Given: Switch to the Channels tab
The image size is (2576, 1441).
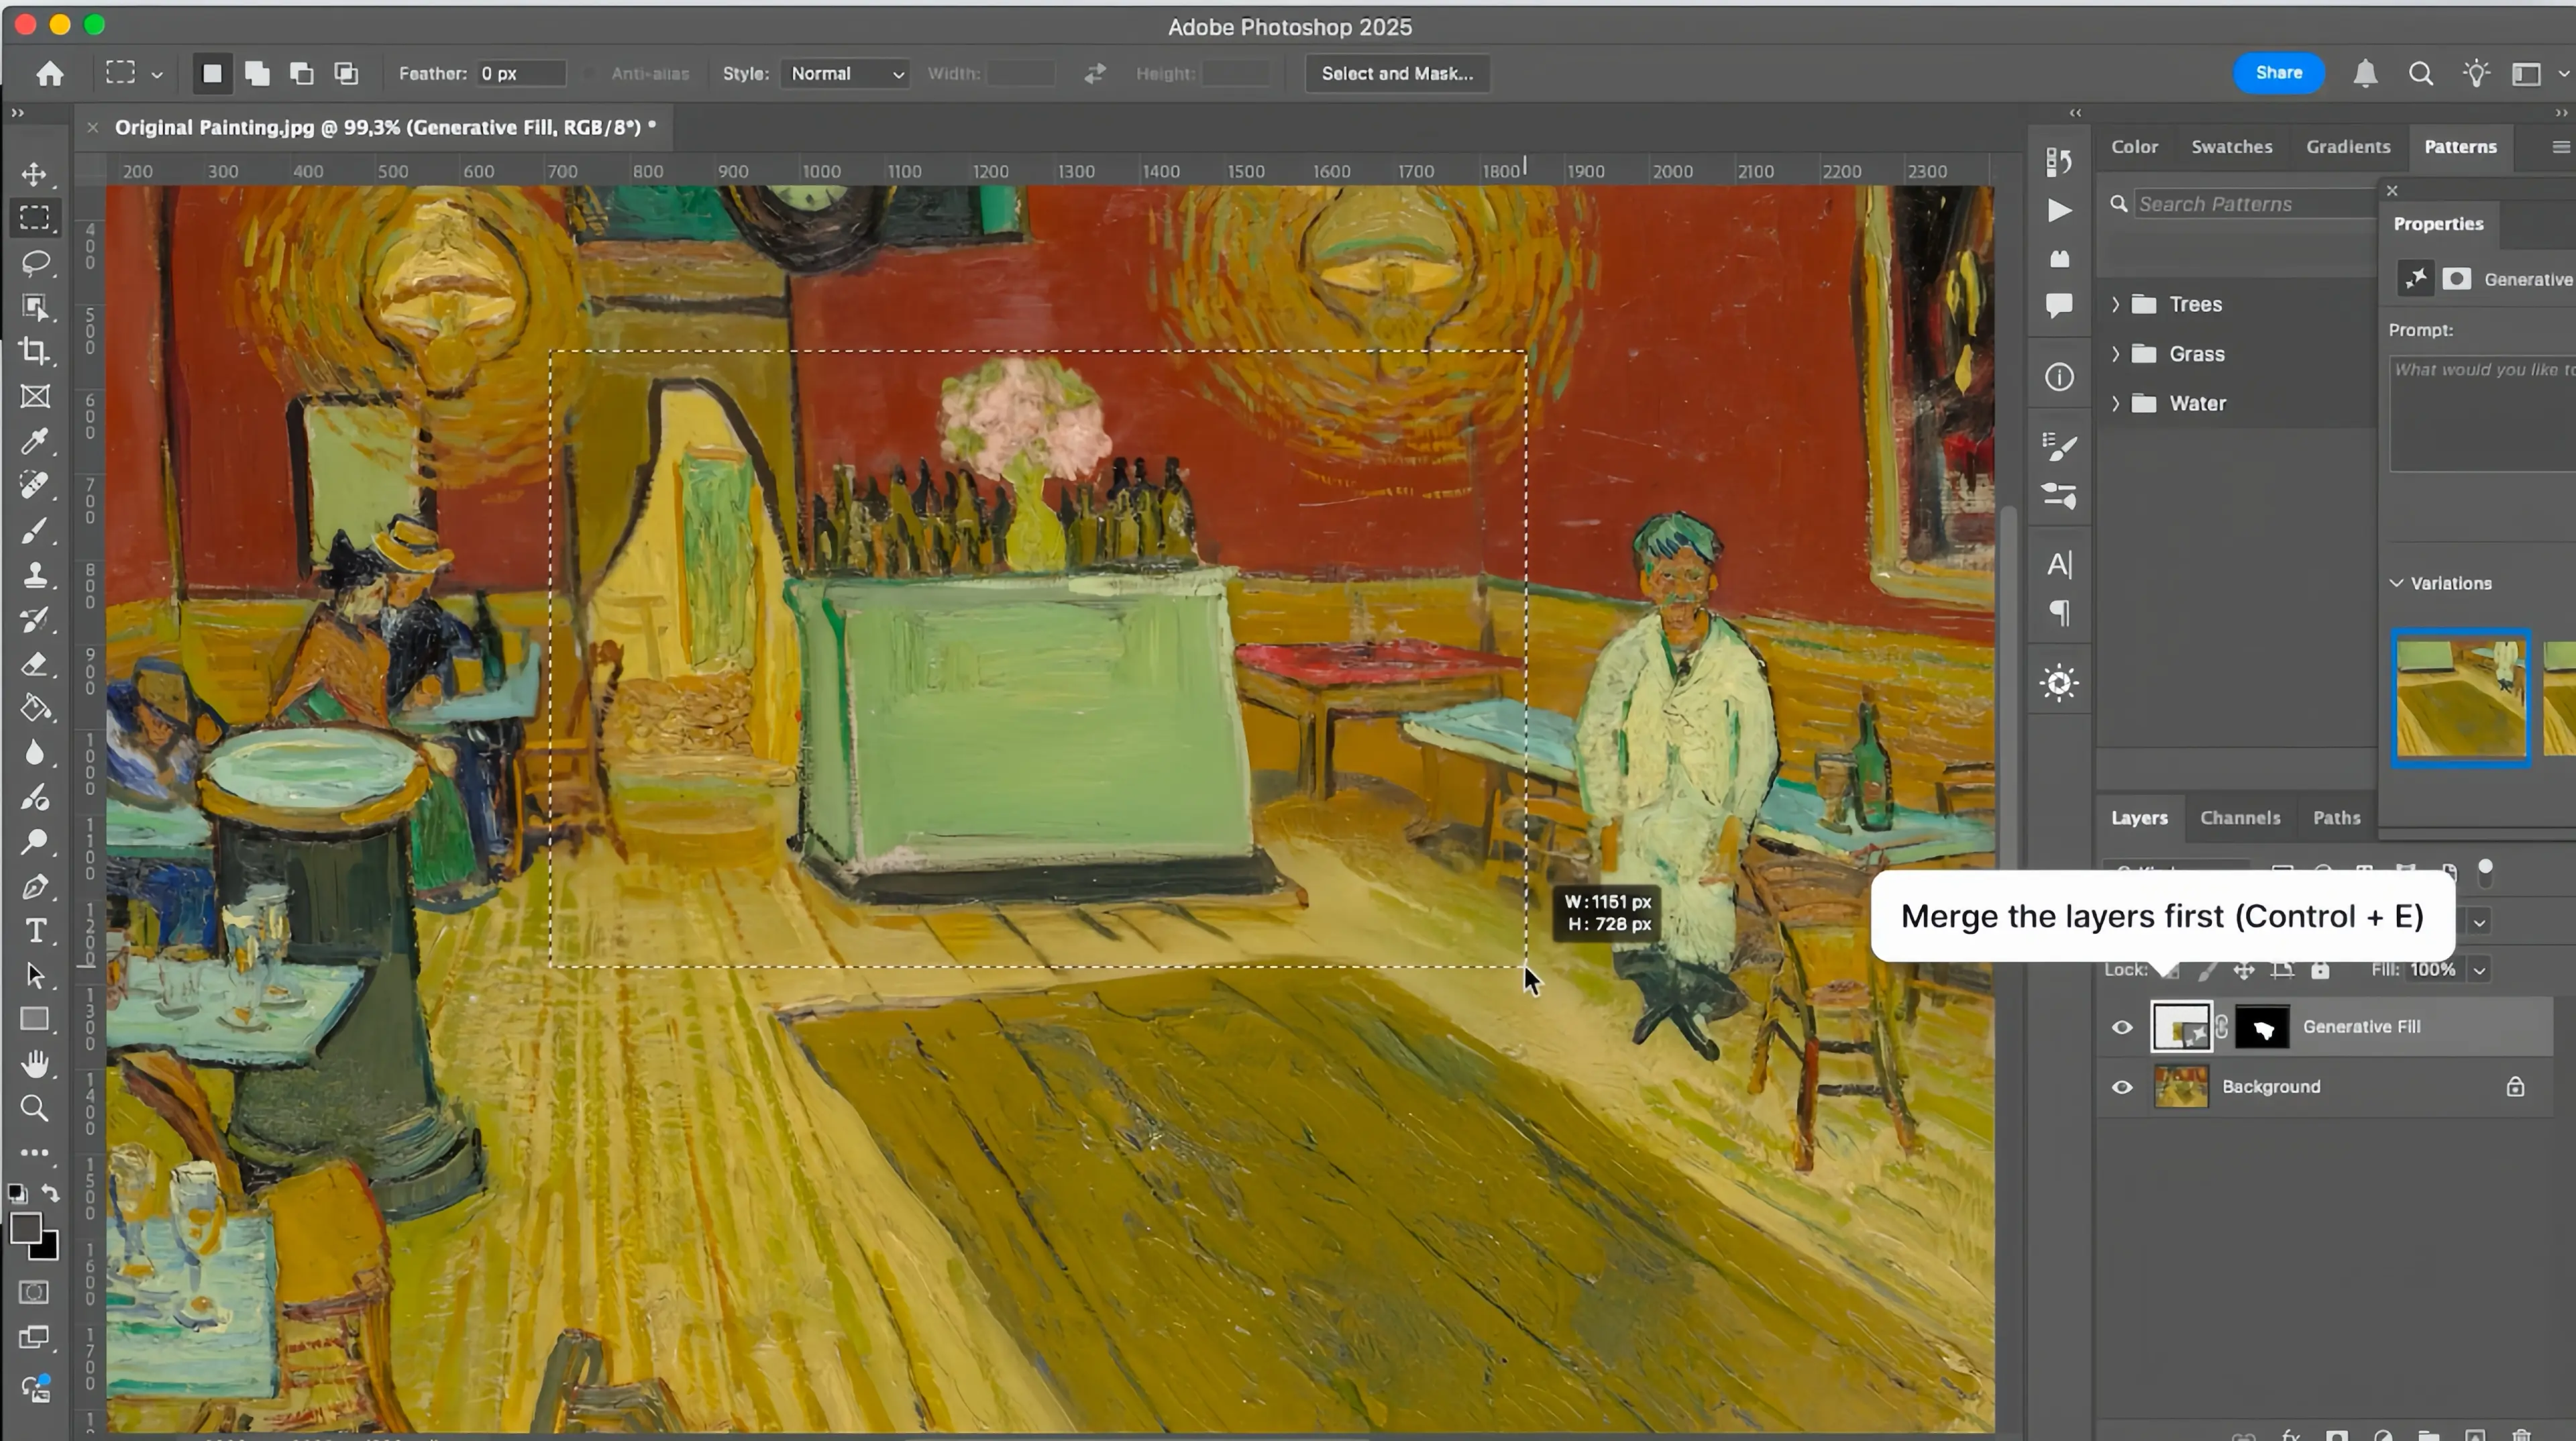Looking at the screenshot, I should (2240, 818).
